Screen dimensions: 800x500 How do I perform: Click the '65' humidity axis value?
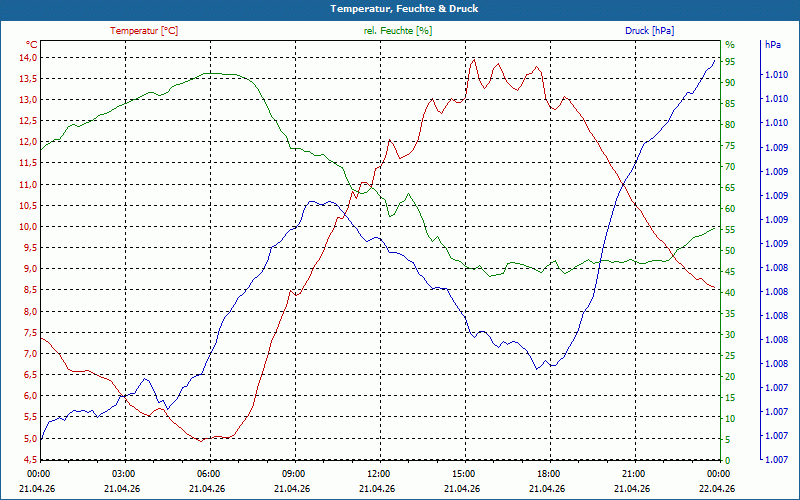point(730,188)
